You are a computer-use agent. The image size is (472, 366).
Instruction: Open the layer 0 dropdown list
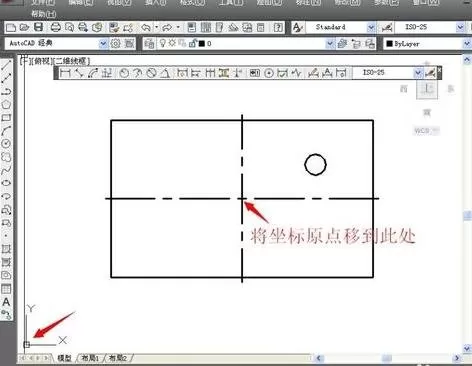coord(329,43)
